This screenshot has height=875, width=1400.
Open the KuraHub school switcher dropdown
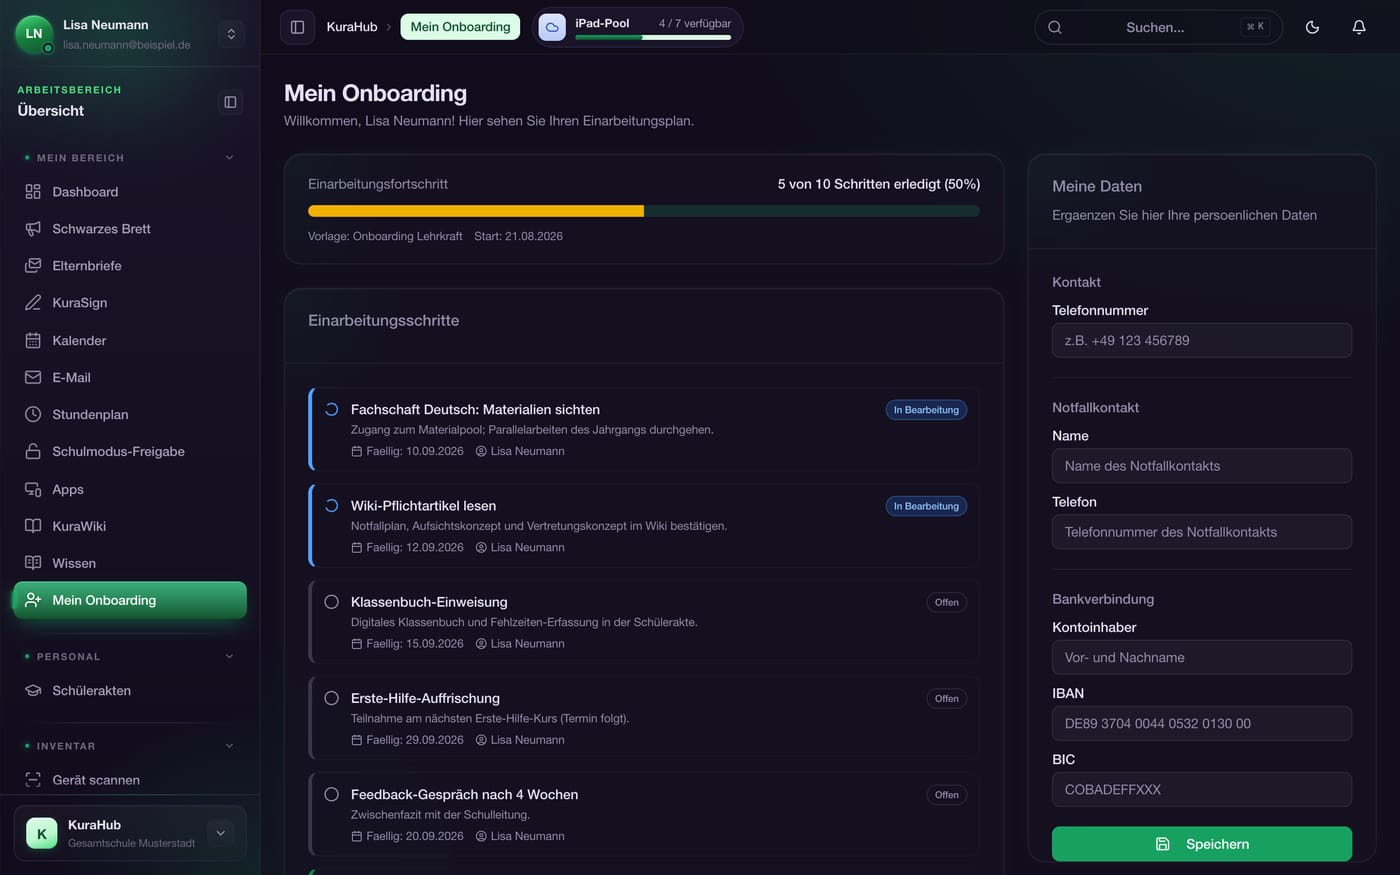coord(220,833)
